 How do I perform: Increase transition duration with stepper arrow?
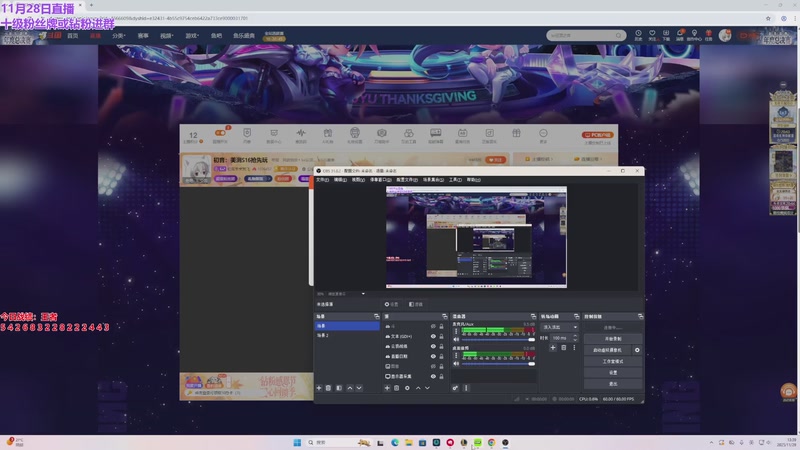click(576, 336)
